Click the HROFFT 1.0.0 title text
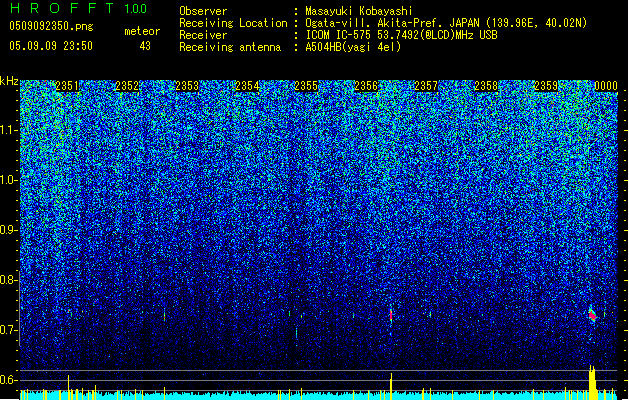The height and width of the screenshot is (400, 629). pyautogui.click(x=78, y=8)
